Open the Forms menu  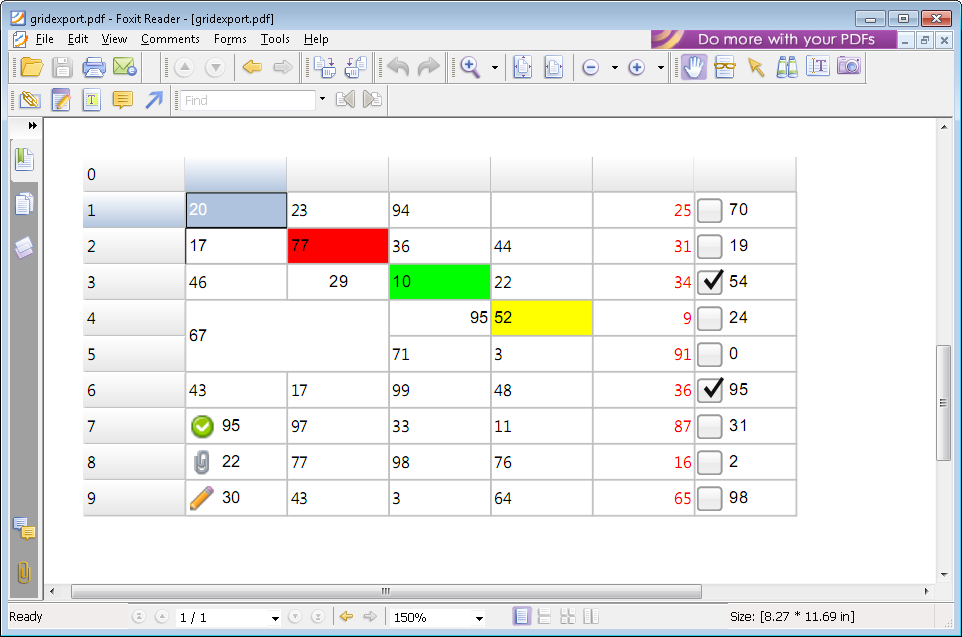click(x=230, y=39)
